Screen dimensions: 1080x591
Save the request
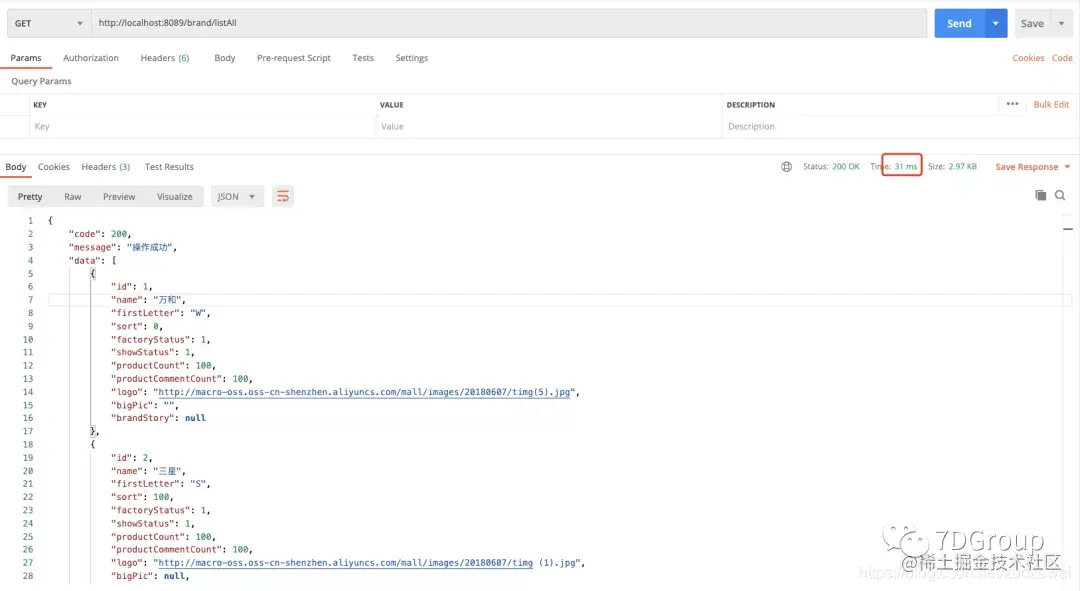pyautogui.click(x=1032, y=23)
